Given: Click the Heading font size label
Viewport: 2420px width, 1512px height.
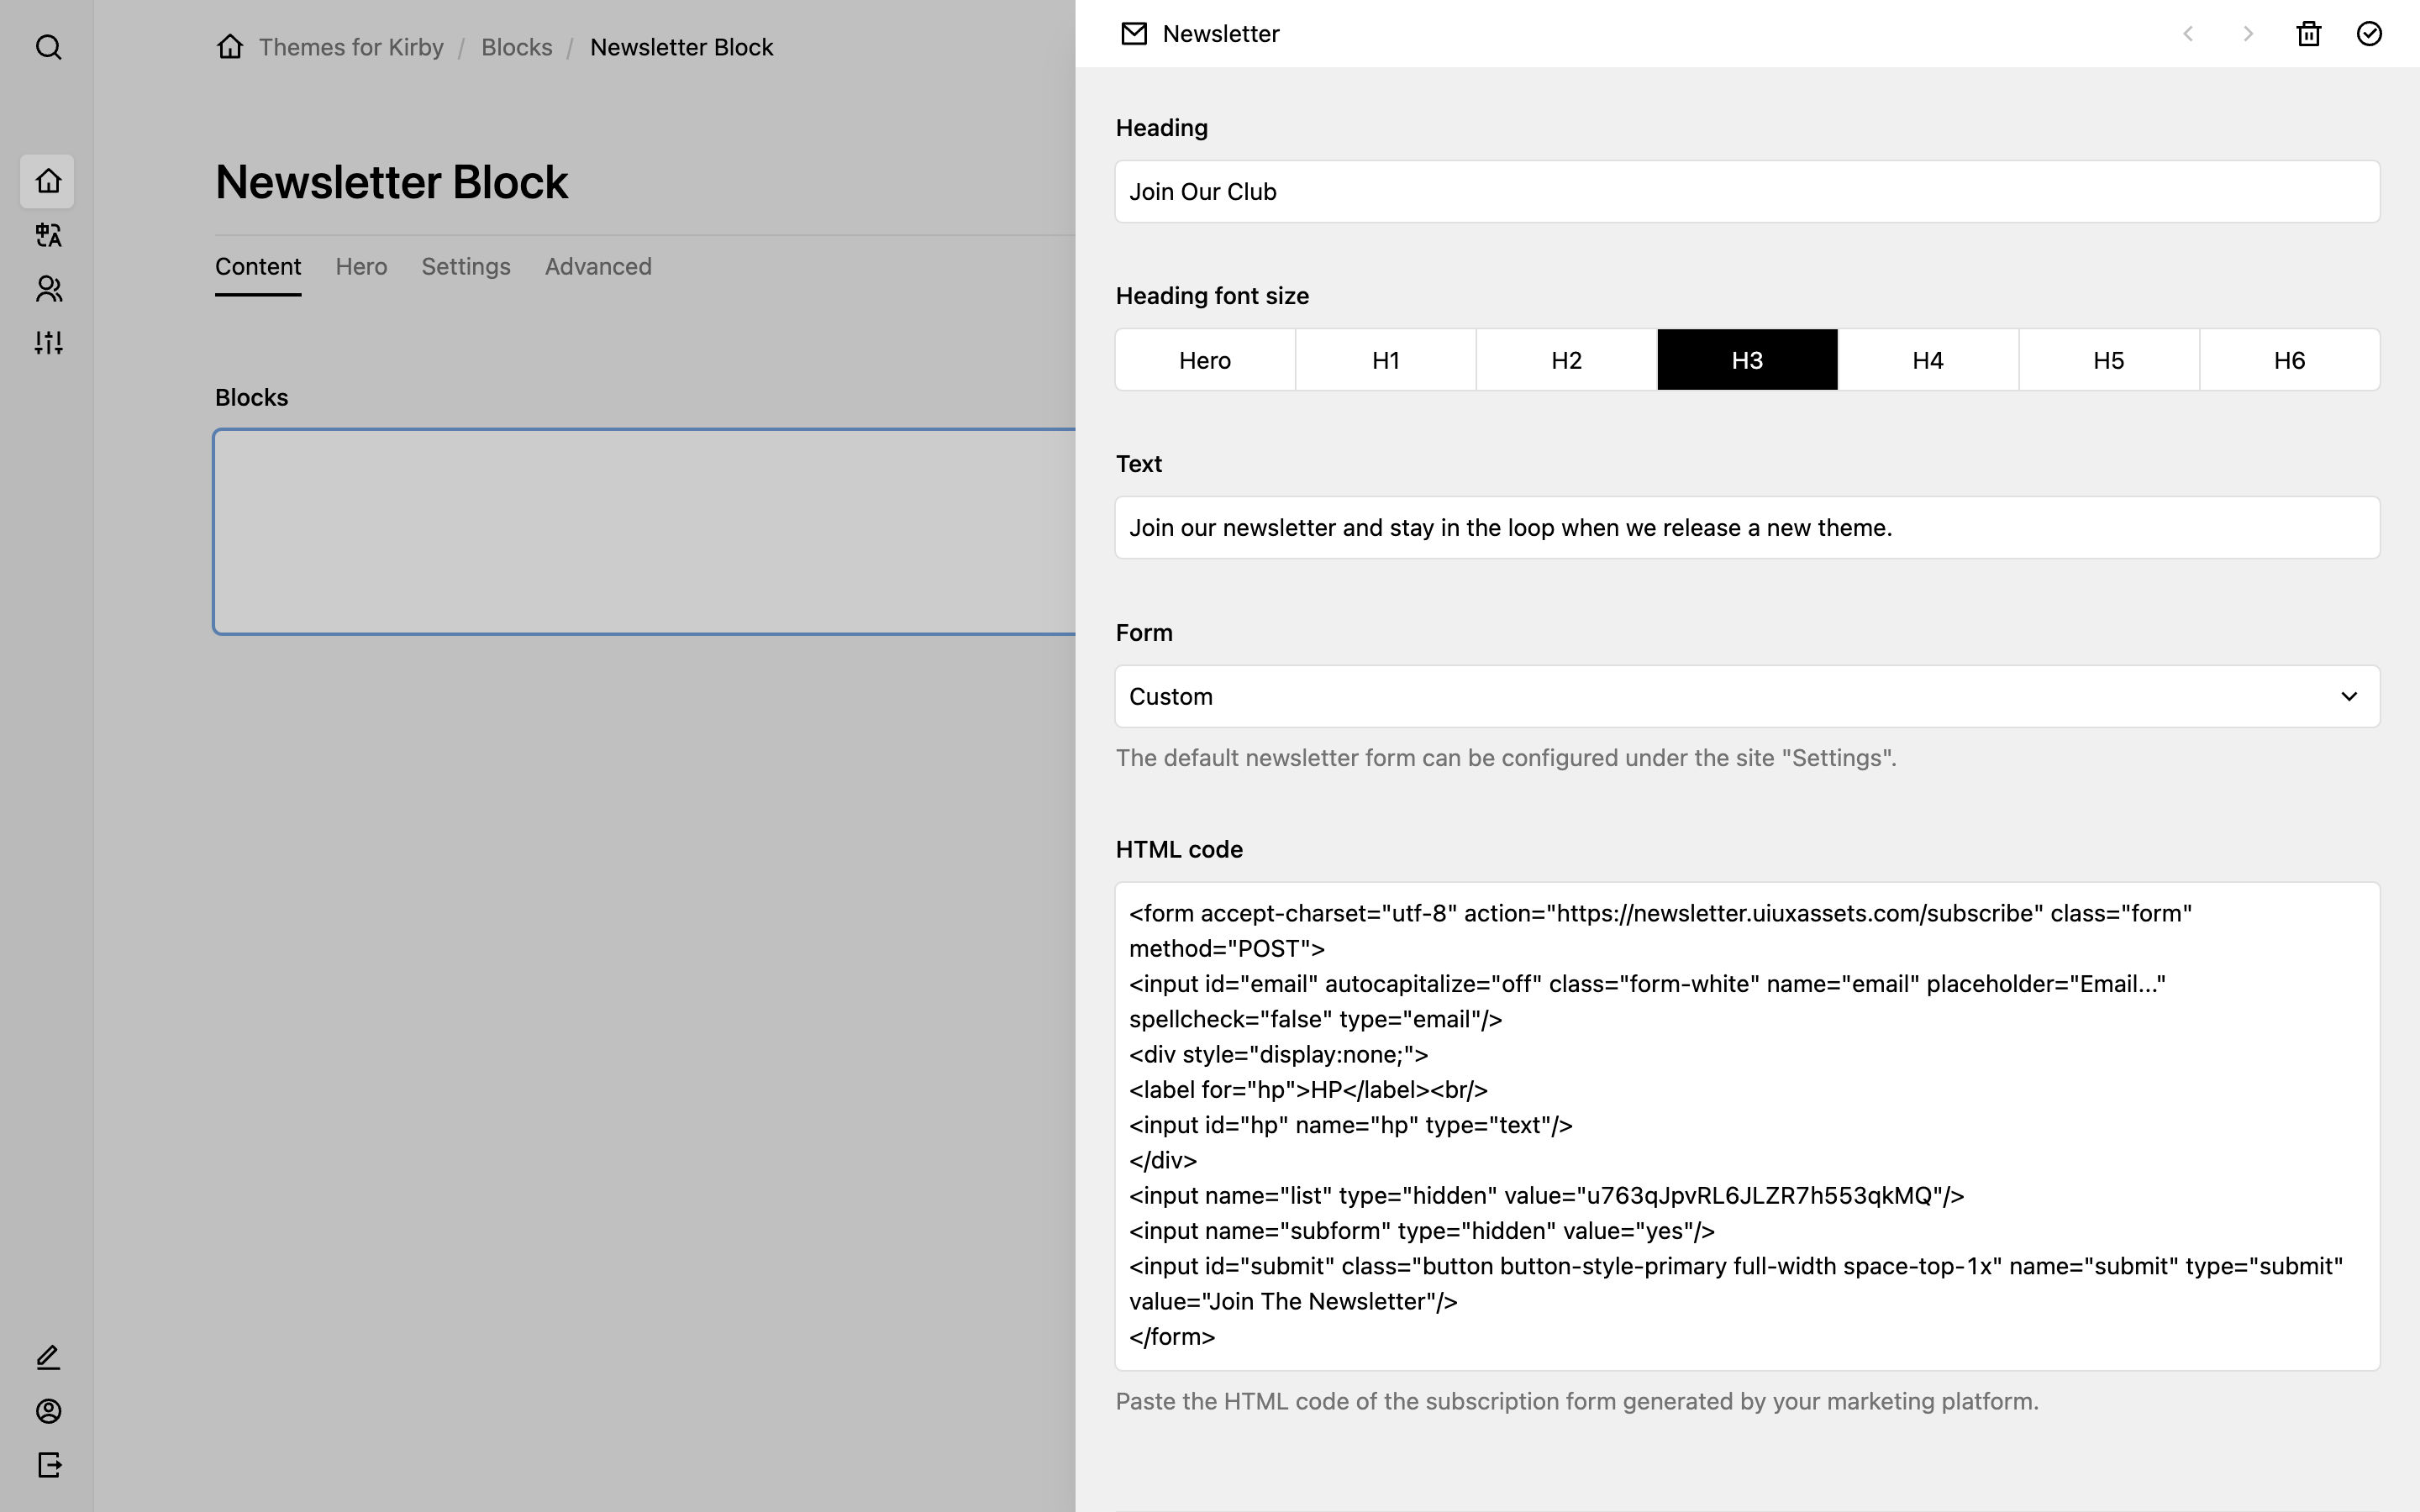Looking at the screenshot, I should click(1212, 296).
